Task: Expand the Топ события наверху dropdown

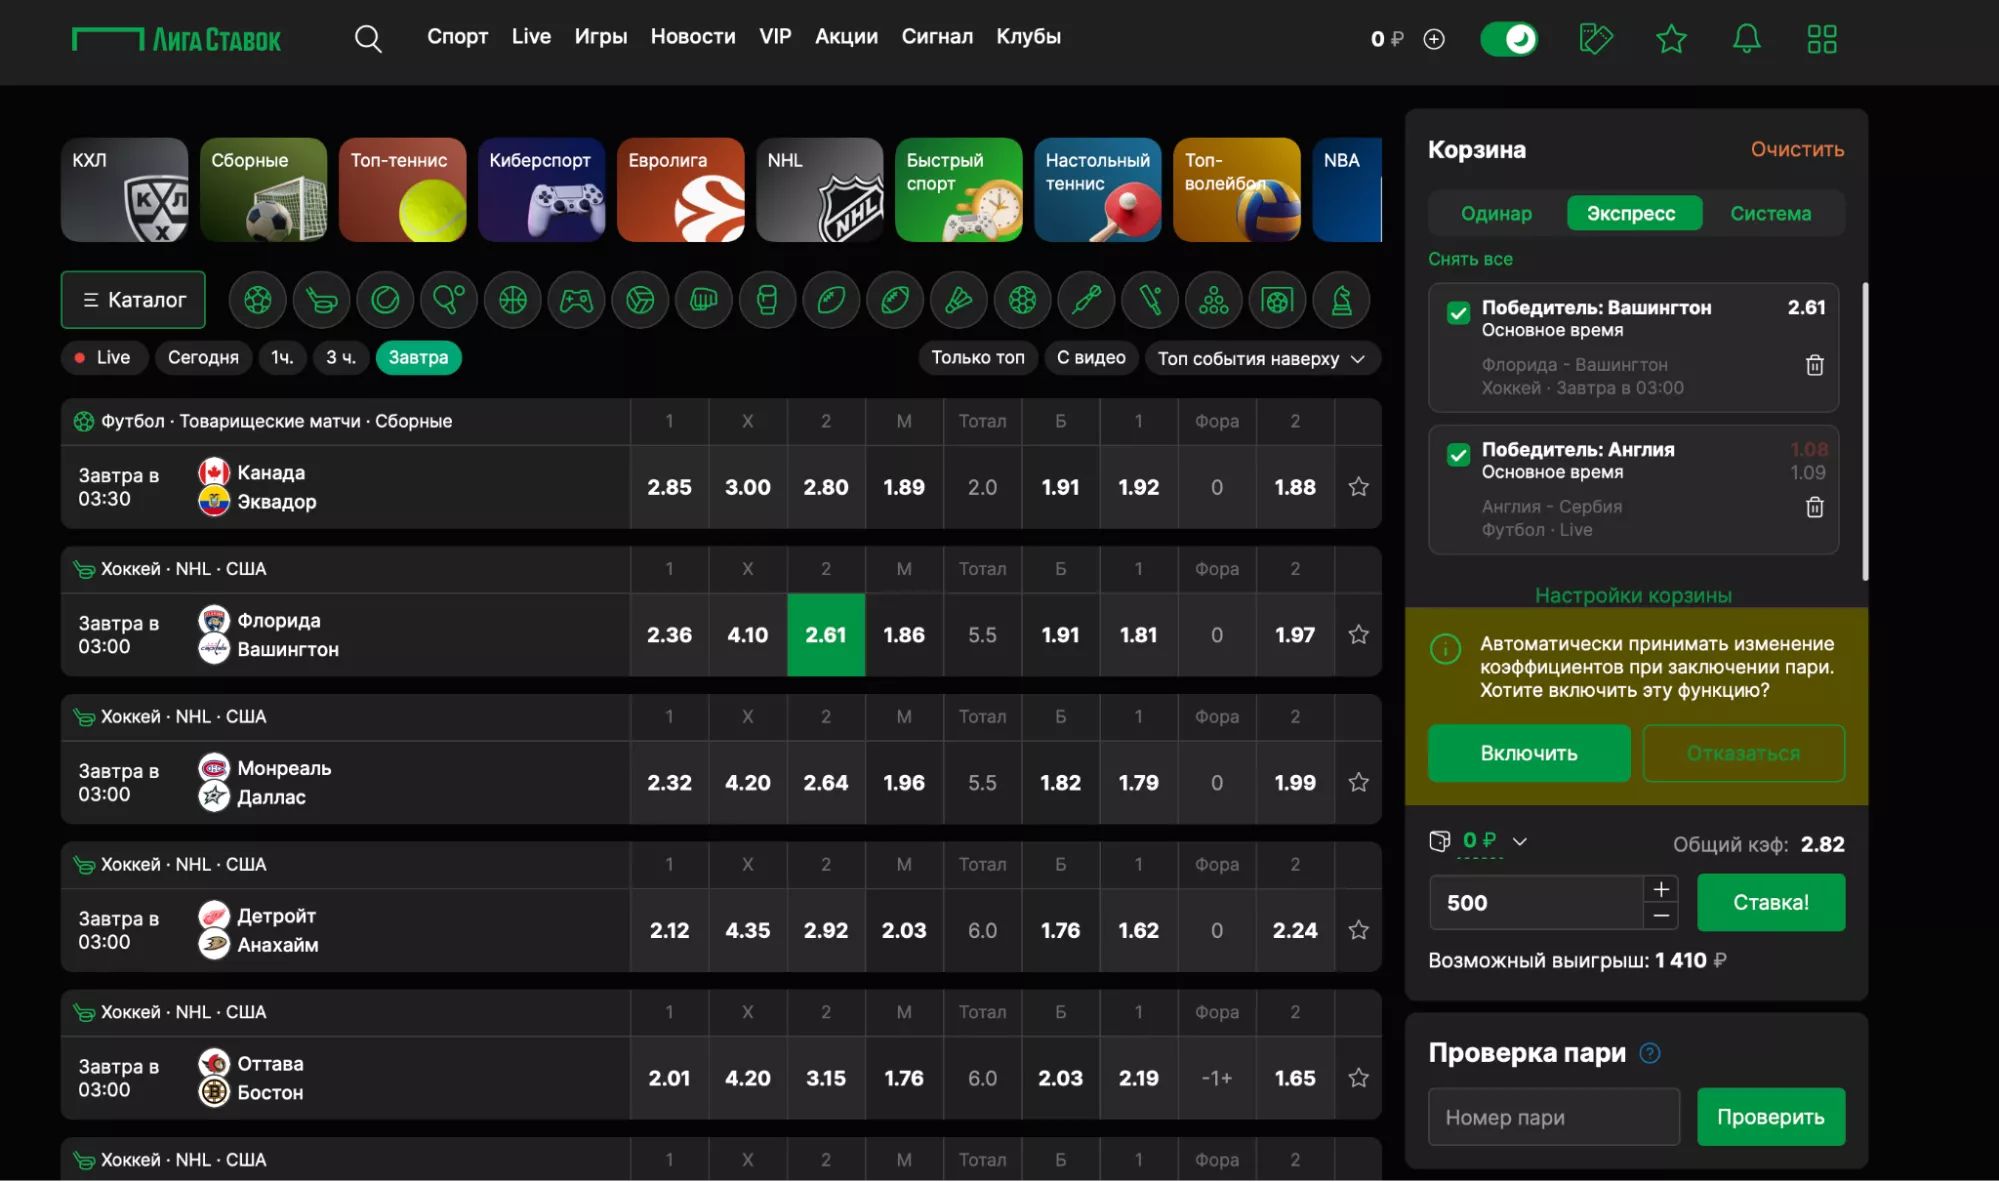Action: (x=1261, y=358)
